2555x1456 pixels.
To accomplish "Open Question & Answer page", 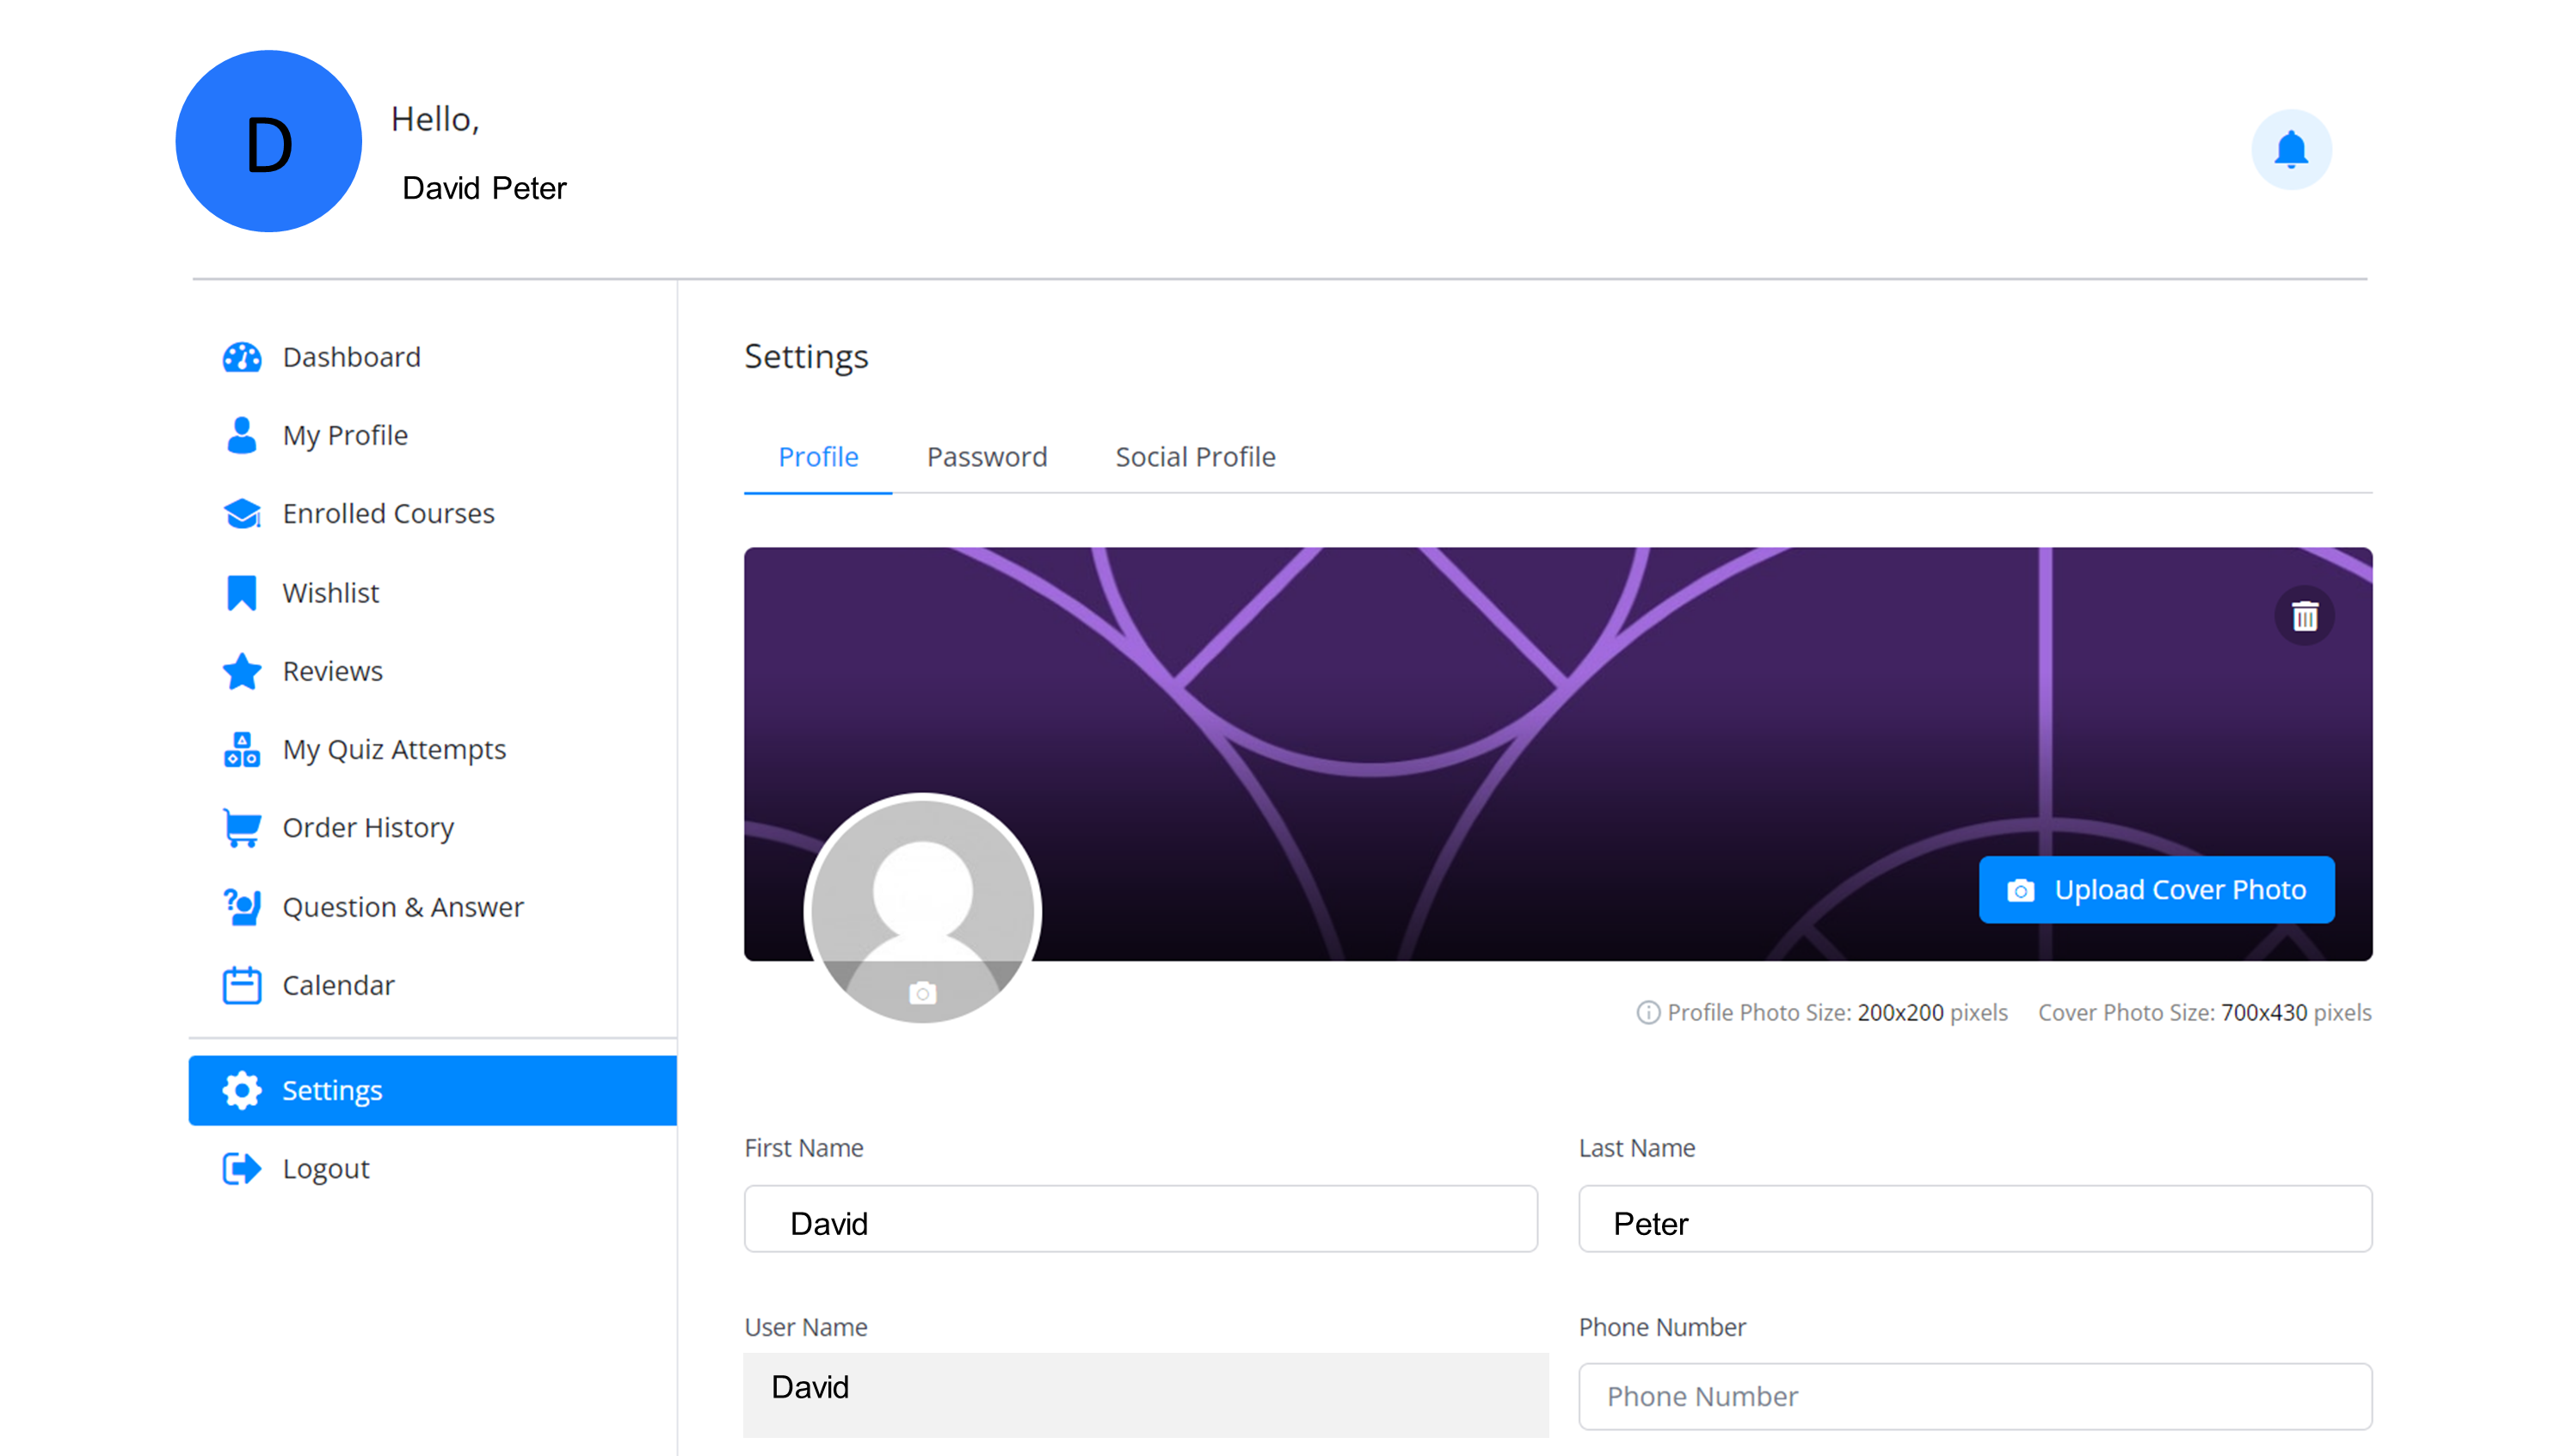I will pos(402,907).
